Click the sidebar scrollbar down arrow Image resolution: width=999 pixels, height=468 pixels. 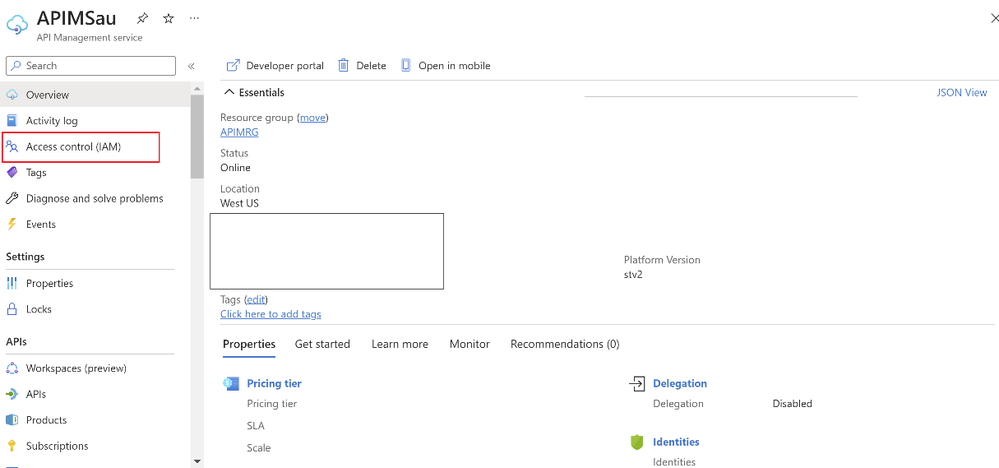point(197,461)
